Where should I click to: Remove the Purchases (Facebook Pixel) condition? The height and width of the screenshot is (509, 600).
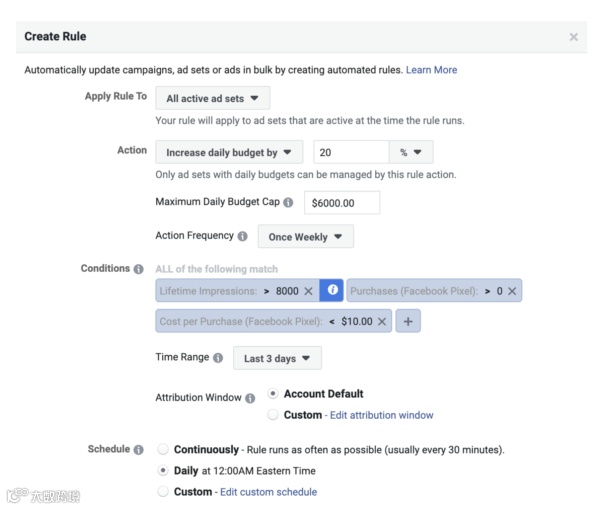click(x=512, y=291)
